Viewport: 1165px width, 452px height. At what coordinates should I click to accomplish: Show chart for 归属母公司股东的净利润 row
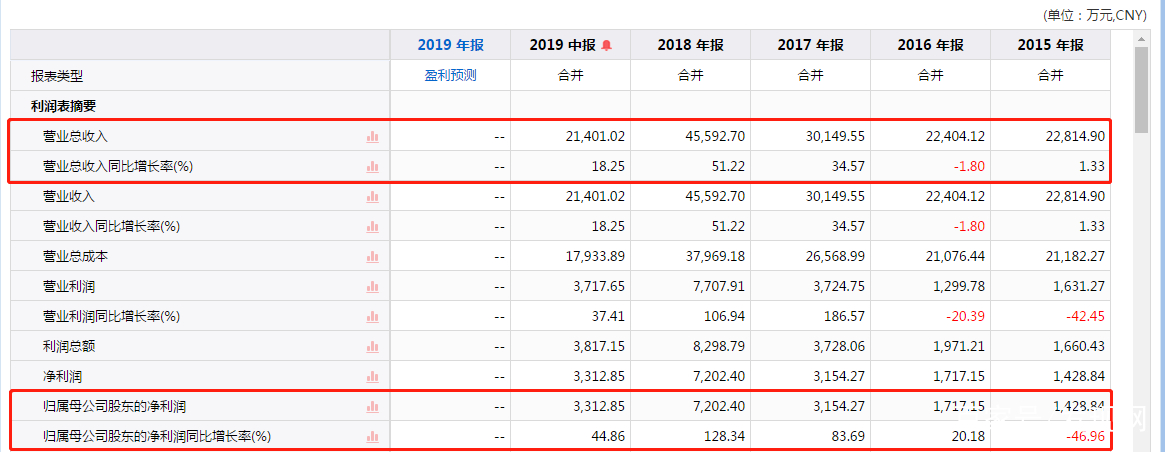click(x=372, y=407)
